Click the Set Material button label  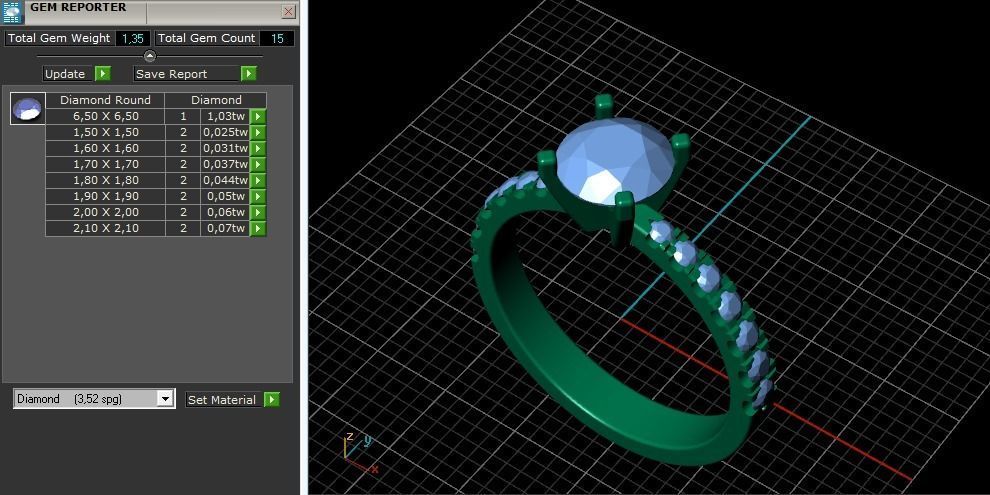click(224, 400)
